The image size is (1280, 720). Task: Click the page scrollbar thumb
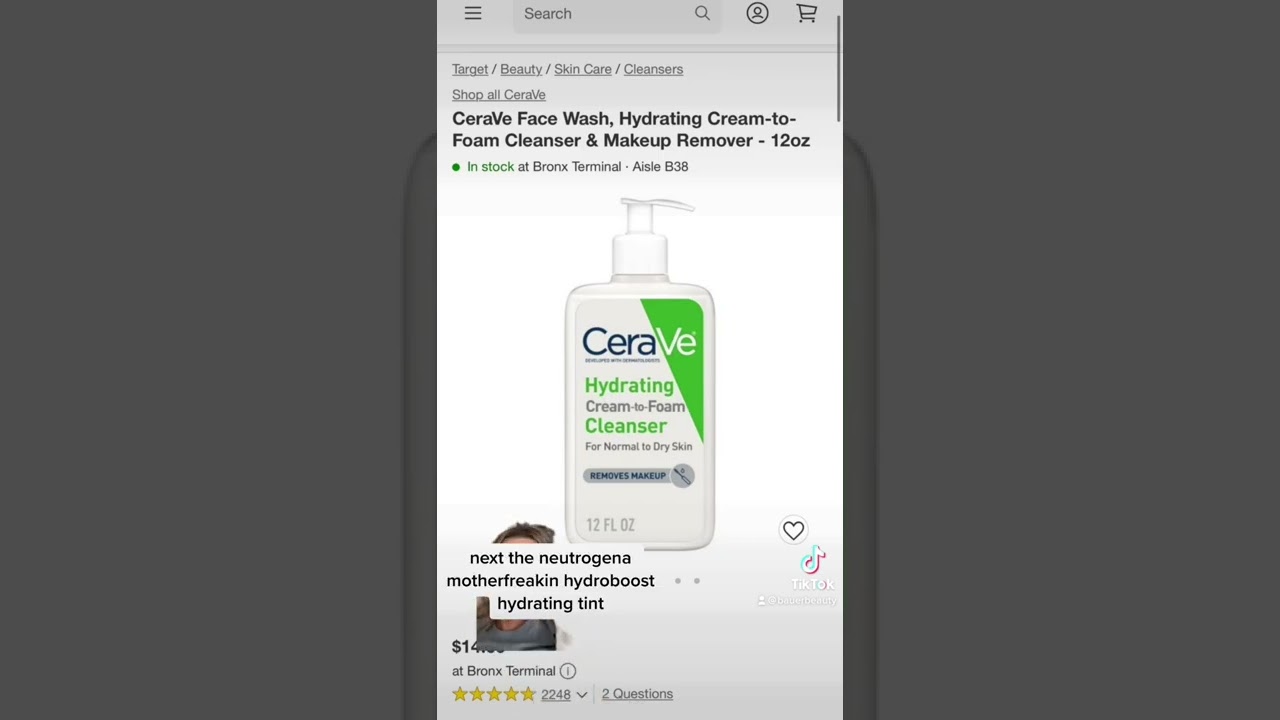click(838, 62)
